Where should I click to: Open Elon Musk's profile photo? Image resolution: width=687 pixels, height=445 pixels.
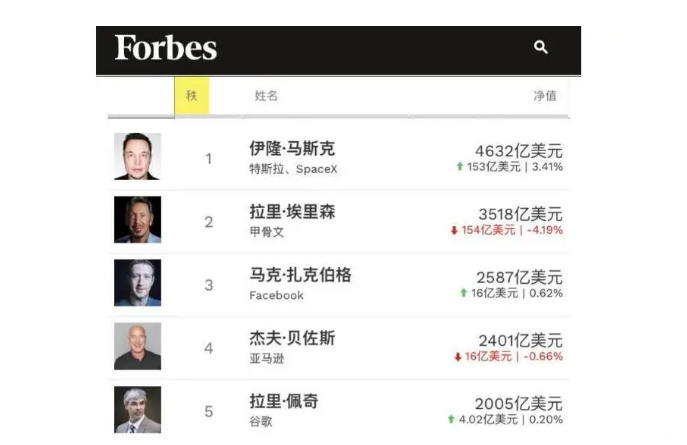[x=137, y=157]
